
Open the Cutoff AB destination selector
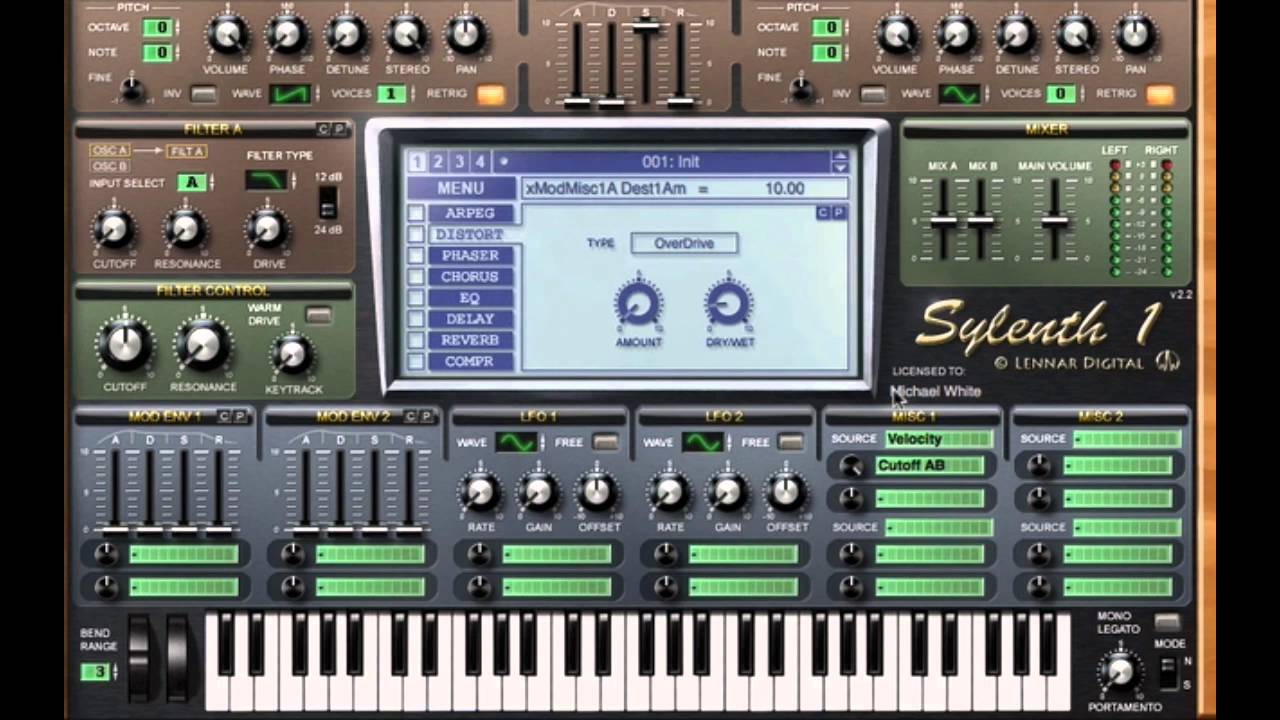930,465
